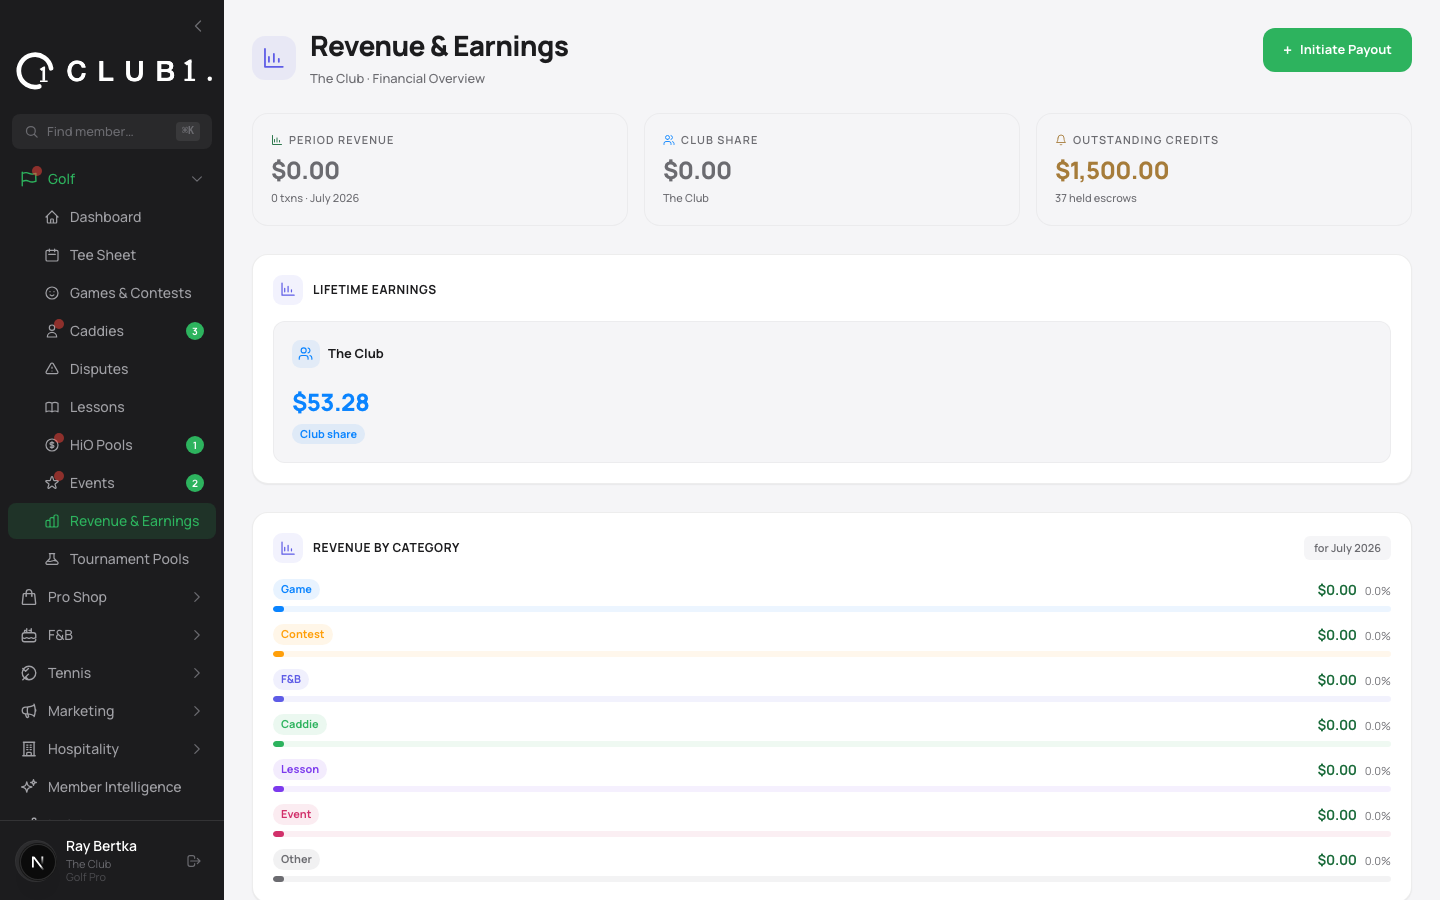The height and width of the screenshot is (900, 1440).
Task: Click the Lifetime Earnings chart icon
Action: (288, 290)
